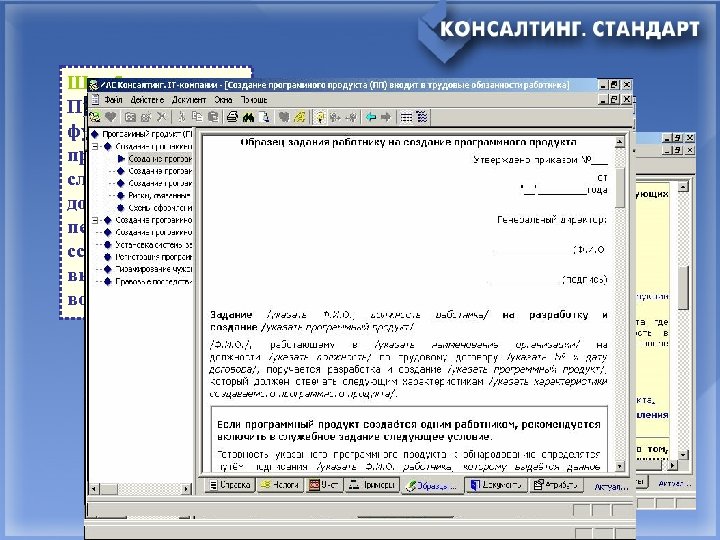Click the first green toolbar icon
This screenshot has width=720, height=540.
pyautogui.click(x=95, y=117)
